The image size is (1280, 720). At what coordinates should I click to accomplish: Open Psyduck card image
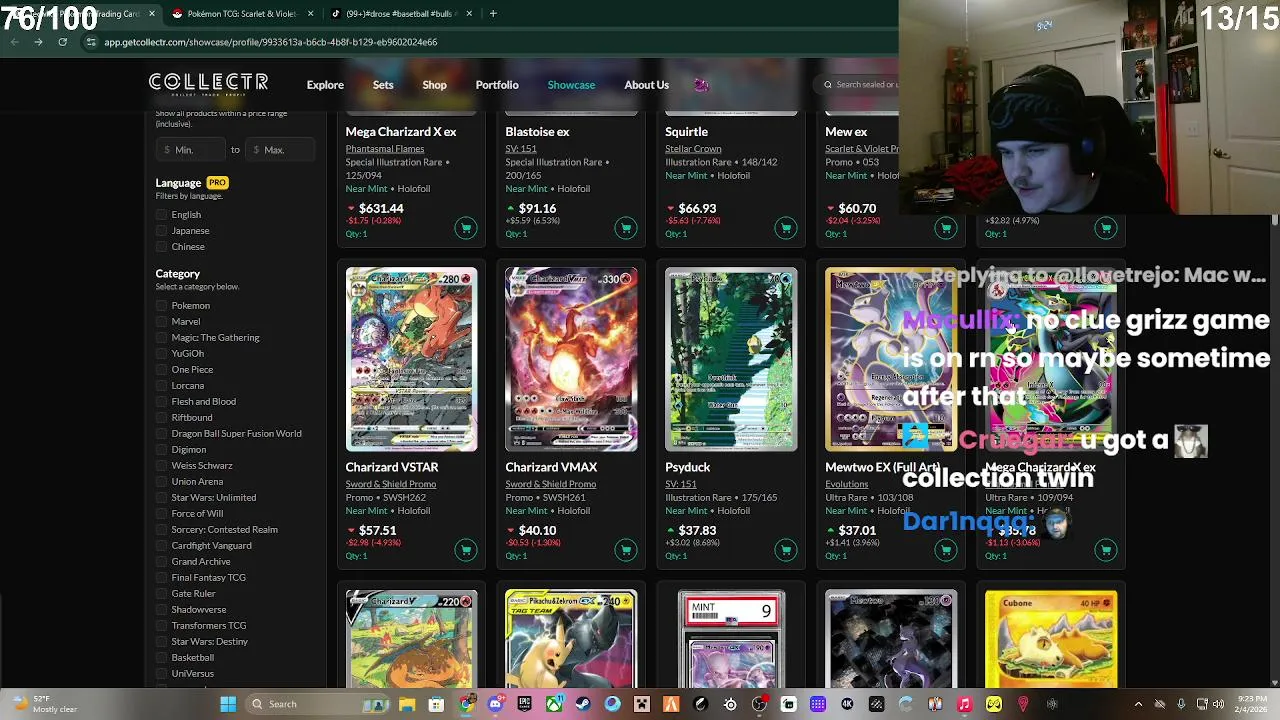click(x=731, y=359)
